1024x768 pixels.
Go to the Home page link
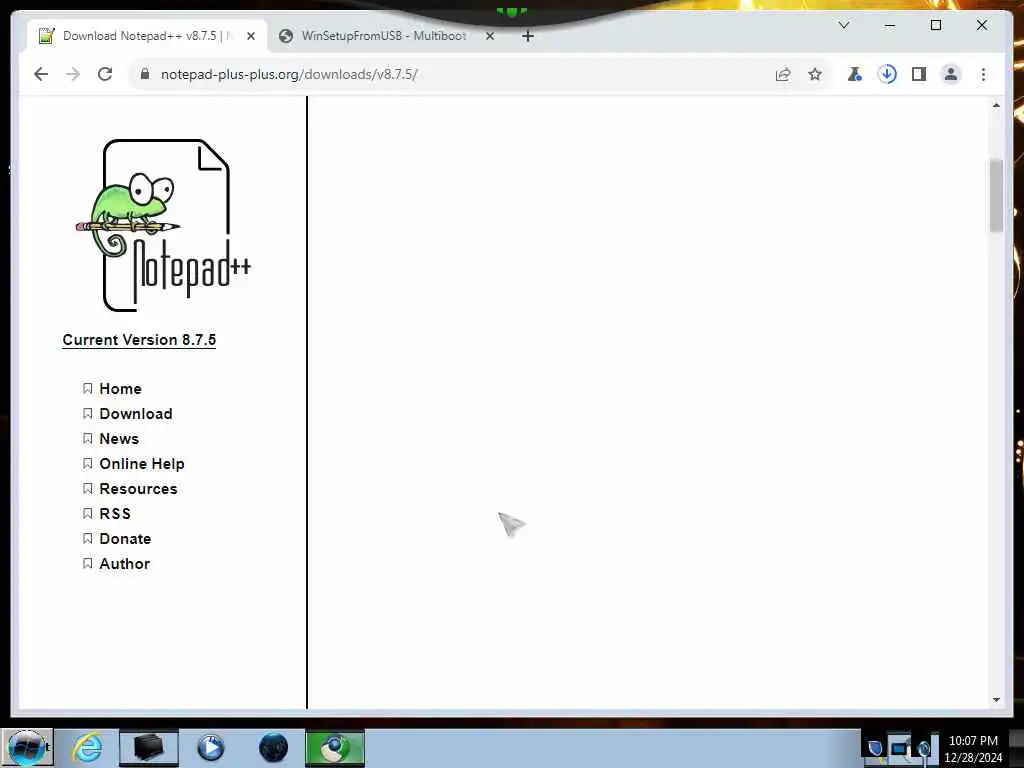pos(120,389)
